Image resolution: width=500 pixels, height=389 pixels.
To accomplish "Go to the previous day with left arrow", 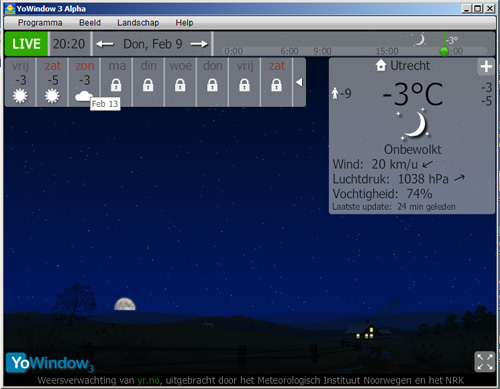I will click(105, 44).
